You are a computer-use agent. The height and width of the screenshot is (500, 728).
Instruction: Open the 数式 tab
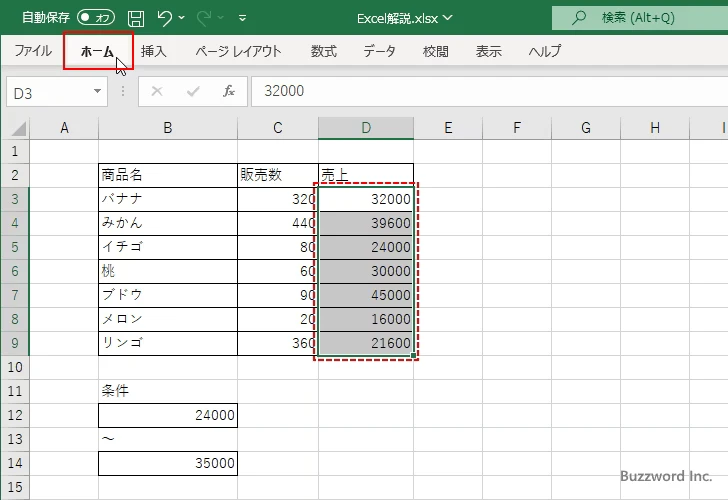pos(324,51)
